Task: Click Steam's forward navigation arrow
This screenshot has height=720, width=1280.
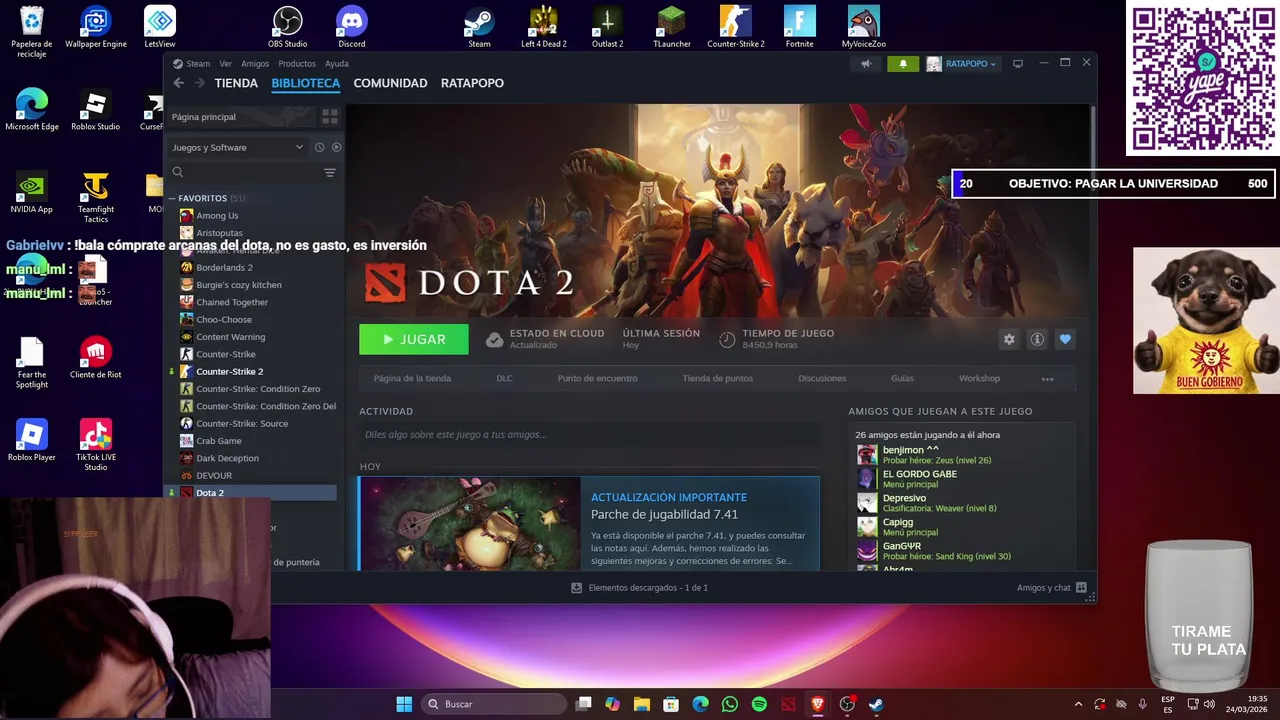Action: pyautogui.click(x=200, y=83)
